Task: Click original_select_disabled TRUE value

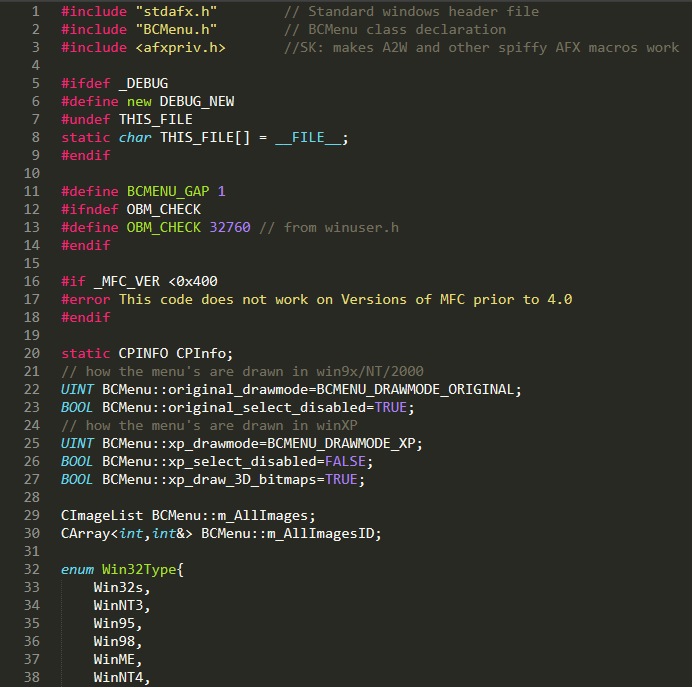Action: coord(391,408)
